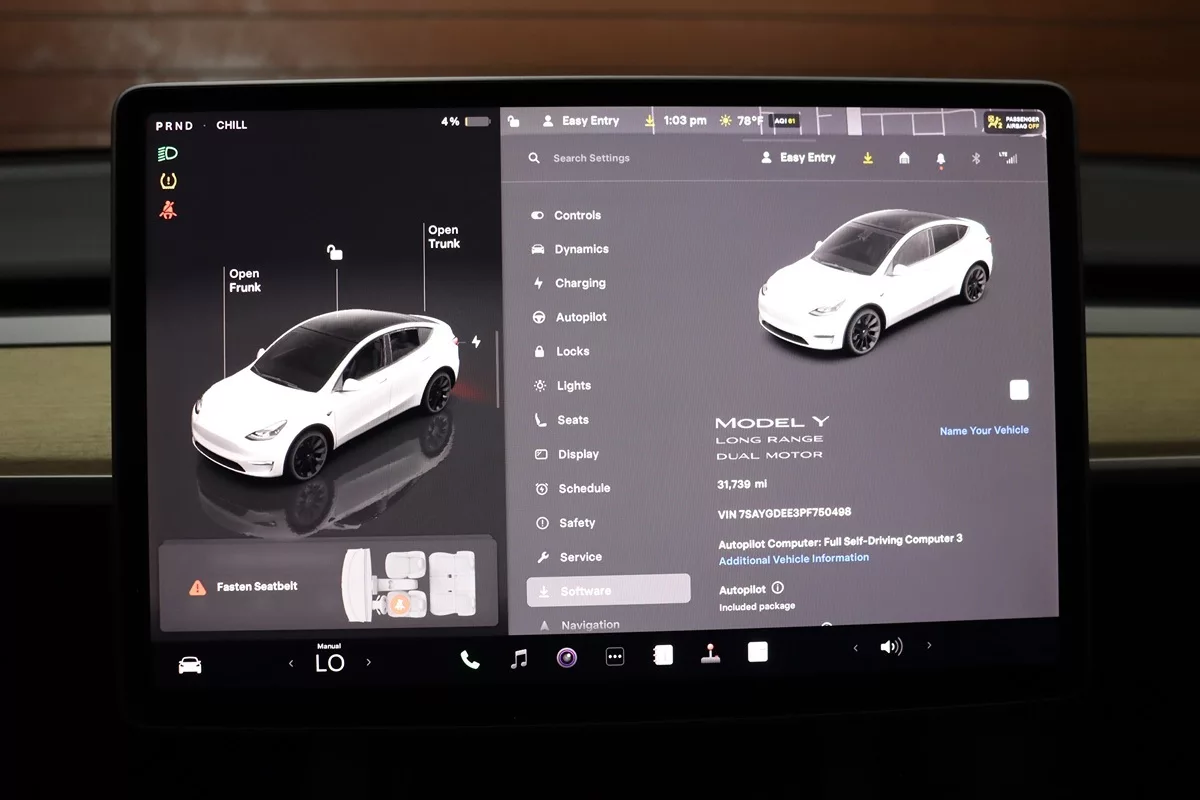Open Easy Entry profile menu beside search
The image size is (1200, 800).
[x=798, y=158]
